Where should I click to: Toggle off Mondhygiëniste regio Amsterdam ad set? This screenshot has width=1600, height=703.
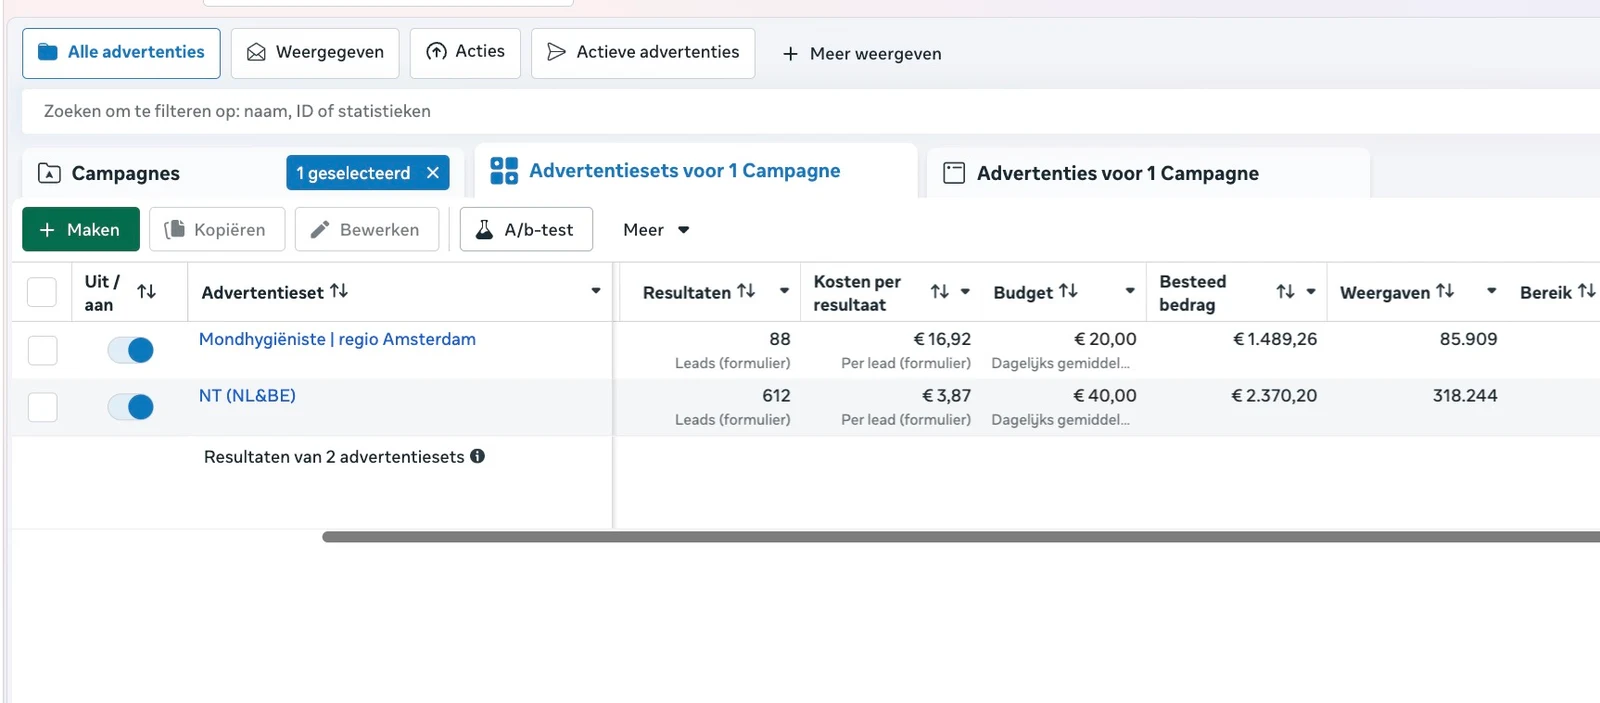click(x=131, y=350)
